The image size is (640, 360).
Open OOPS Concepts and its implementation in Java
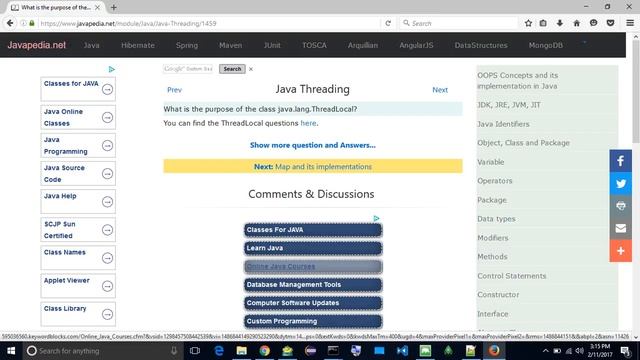[x=518, y=80]
